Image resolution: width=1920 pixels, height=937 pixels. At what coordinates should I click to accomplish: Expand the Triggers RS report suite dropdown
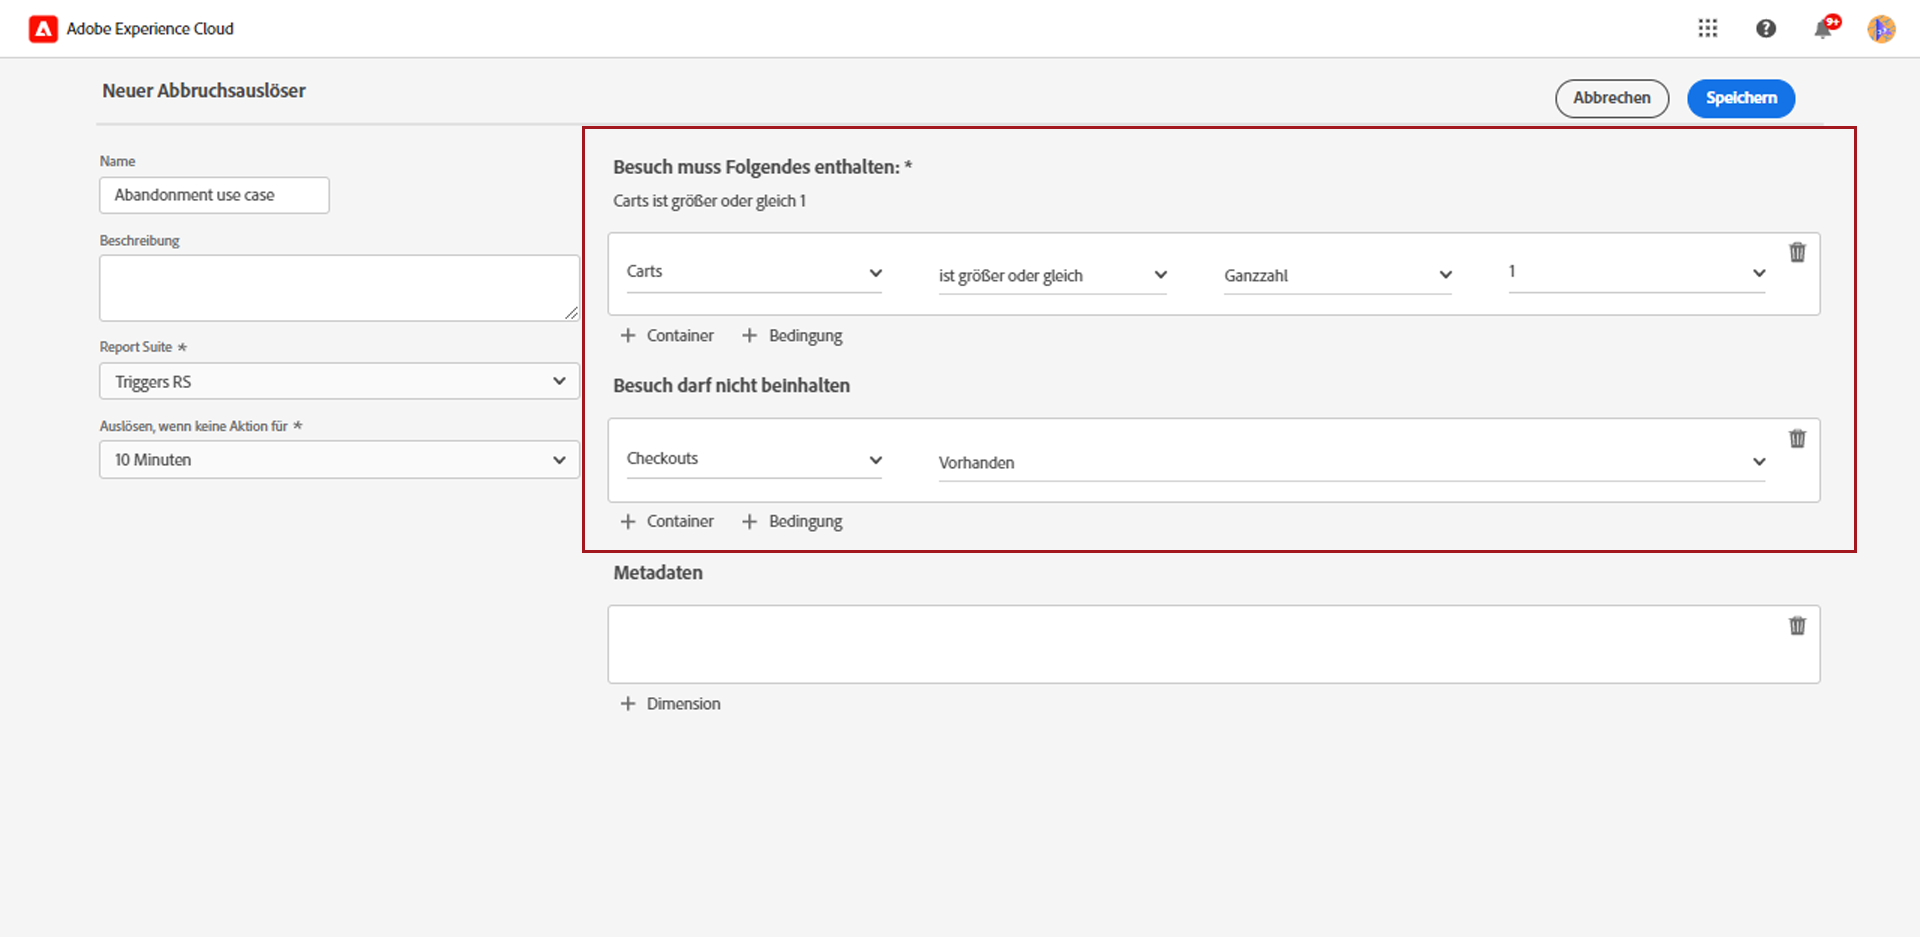coord(339,381)
